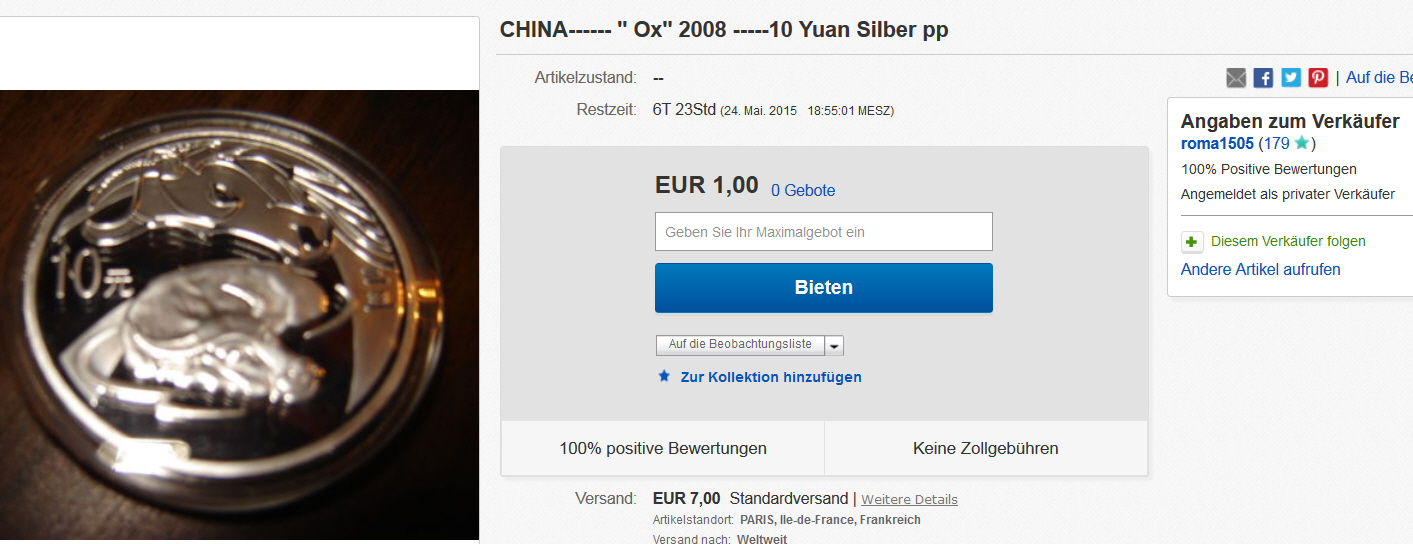Share listing on Facebook icon

coord(1263,78)
